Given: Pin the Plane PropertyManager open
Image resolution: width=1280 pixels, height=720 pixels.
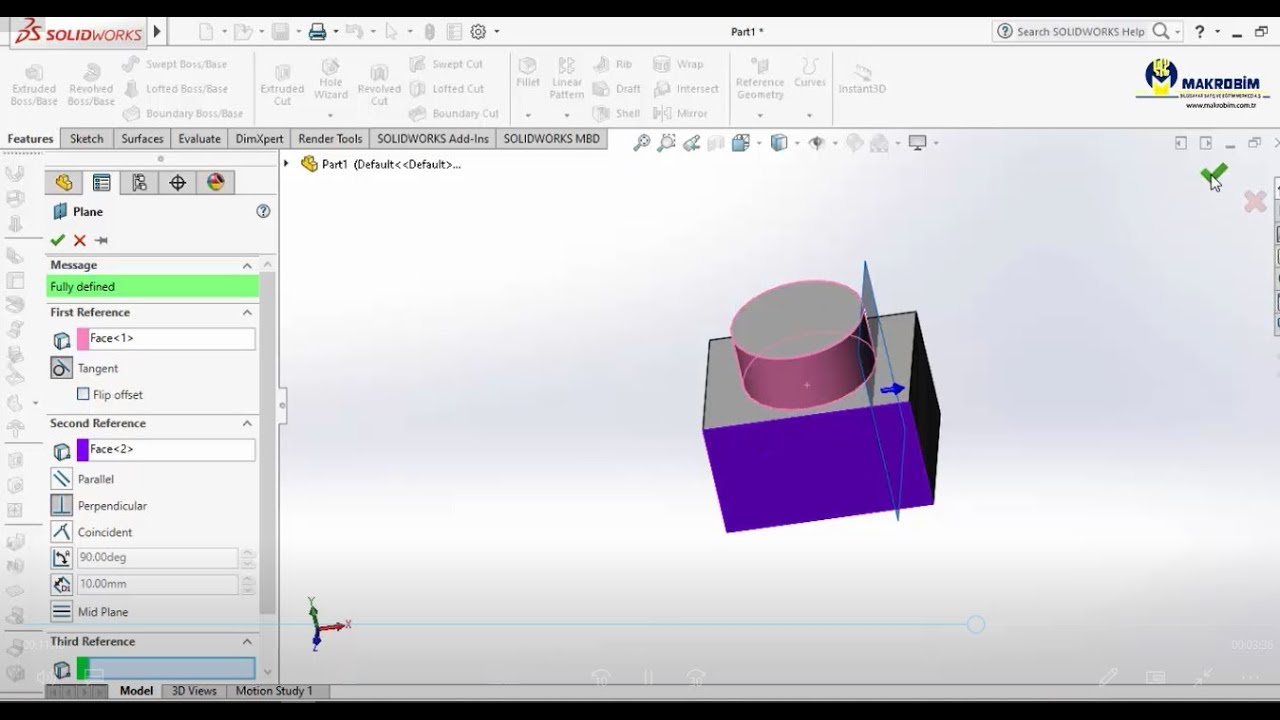Looking at the screenshot, I should 101,240.
